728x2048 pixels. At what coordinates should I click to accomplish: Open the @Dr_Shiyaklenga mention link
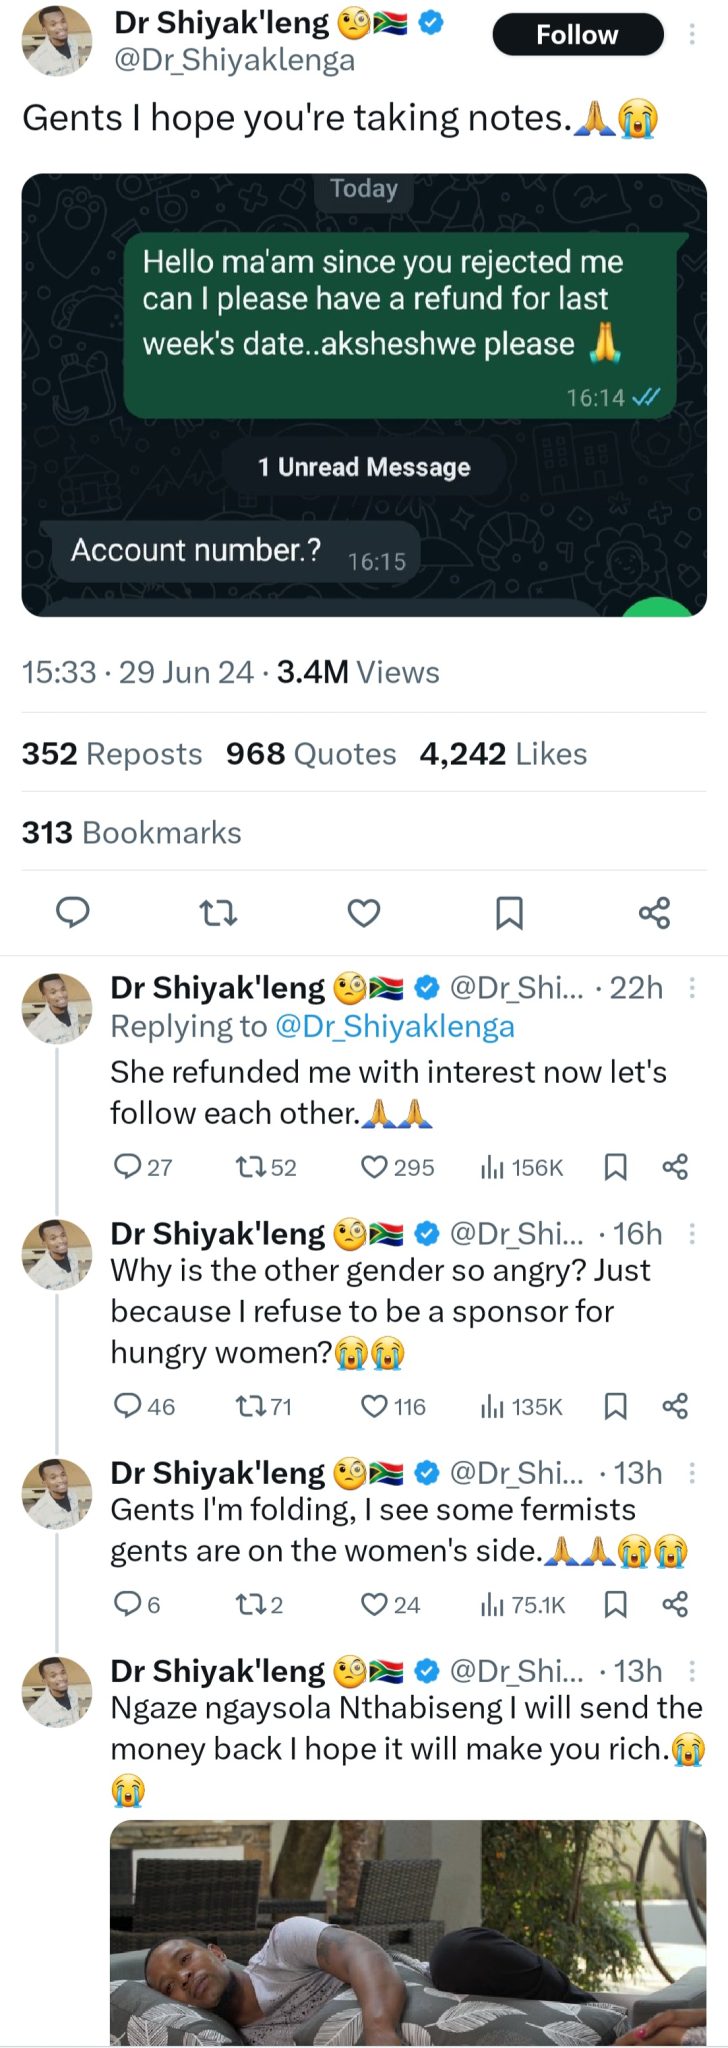click(394, 1027)
